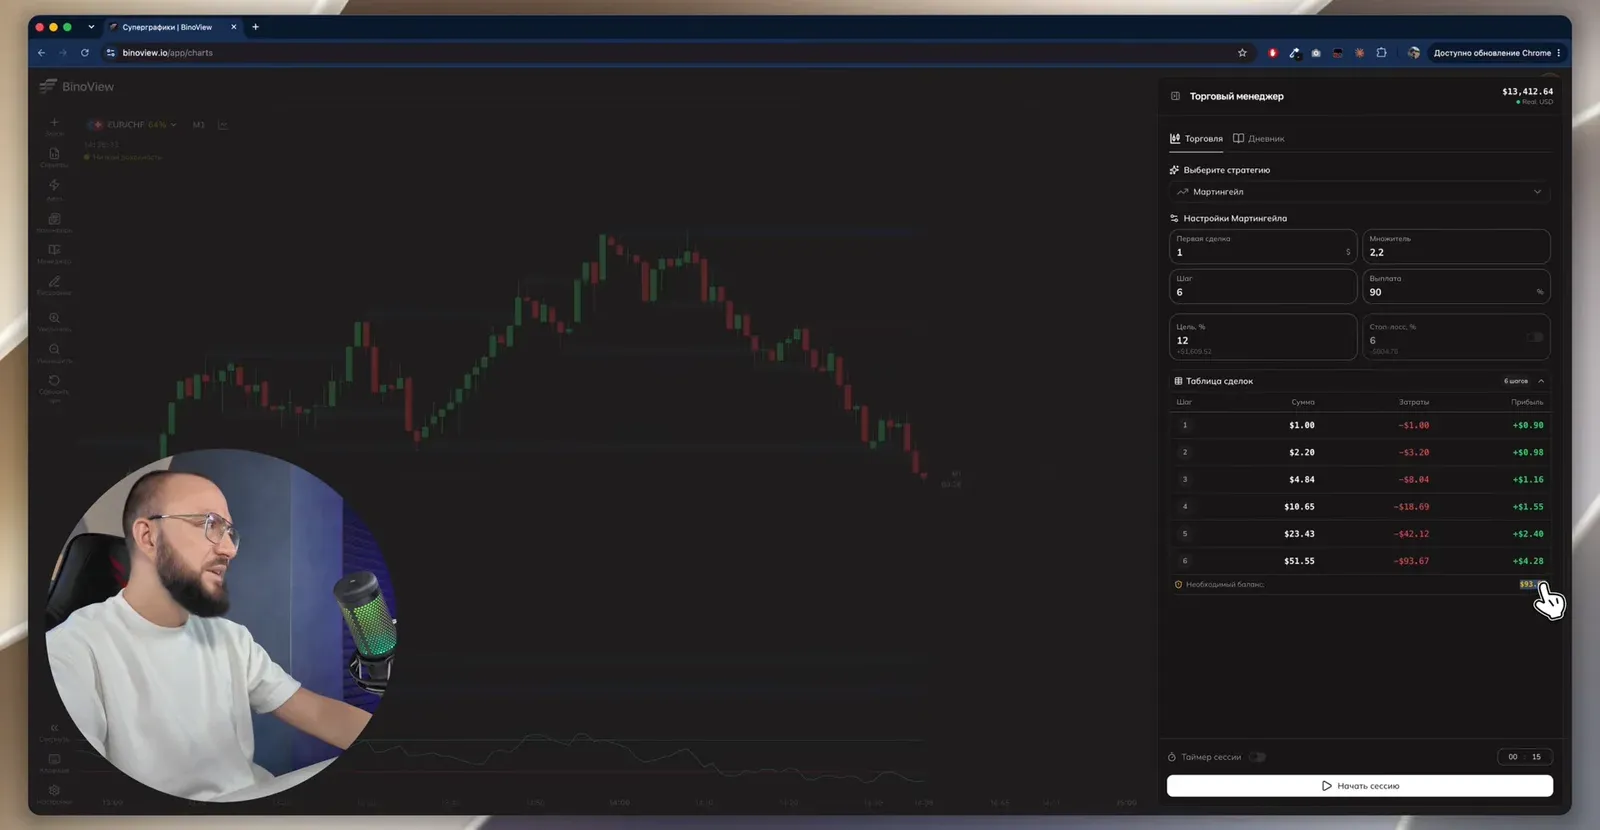Edit the Первая сделка amount field
Viewport: 1600px width, 830px height.
[x=1263, y=247]
